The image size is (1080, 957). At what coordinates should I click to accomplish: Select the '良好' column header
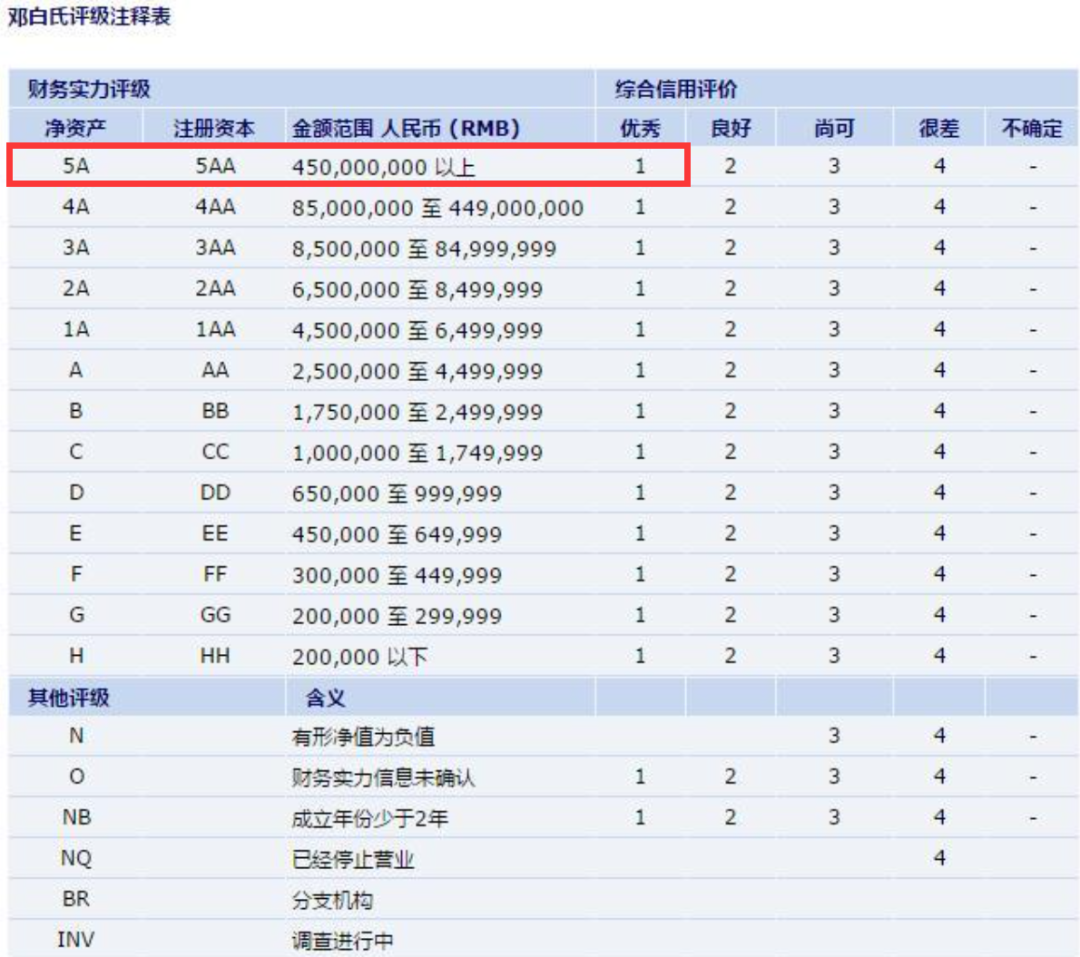[731, 127]
